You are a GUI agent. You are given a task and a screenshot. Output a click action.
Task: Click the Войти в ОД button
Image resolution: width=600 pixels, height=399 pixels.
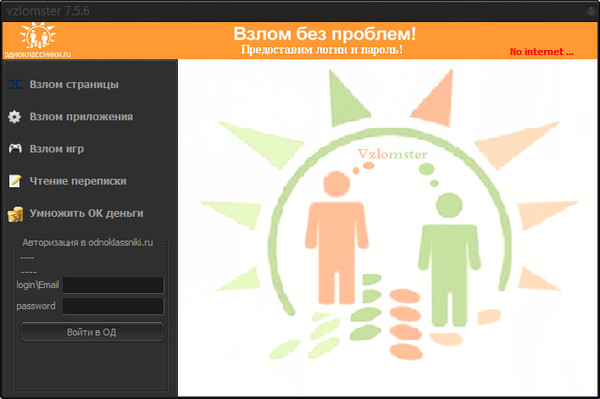tap(92, 332)
